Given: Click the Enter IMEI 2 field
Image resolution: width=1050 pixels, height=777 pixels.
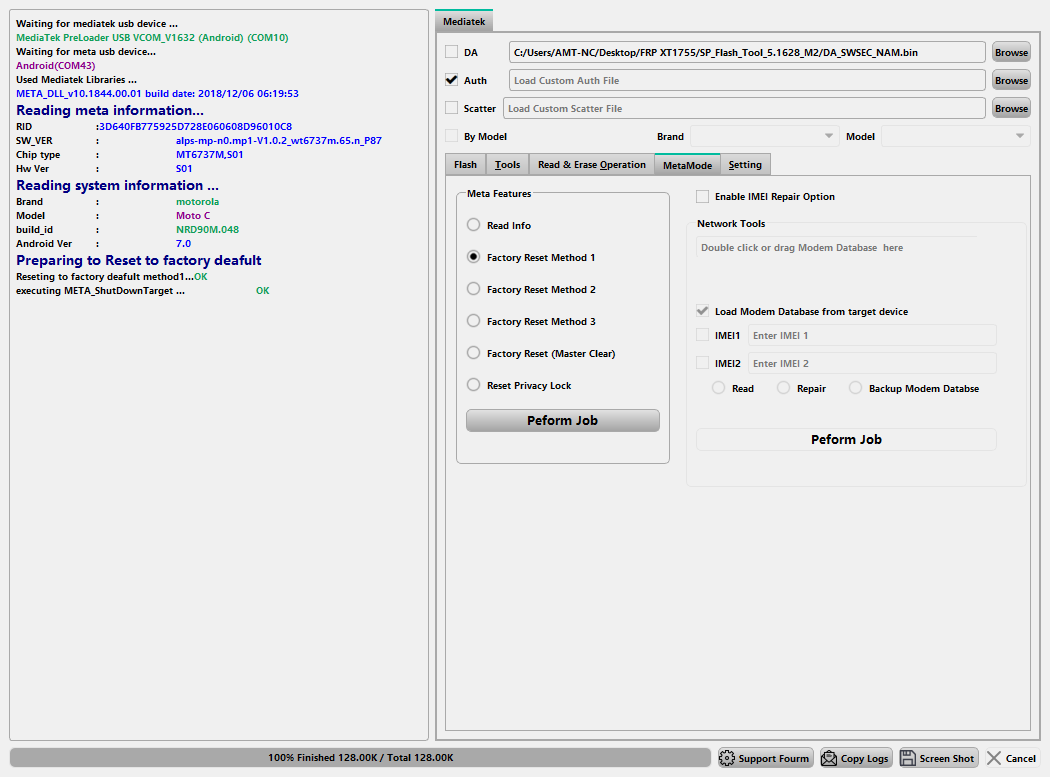Looking at the screenshot, I should coord(872,364).
